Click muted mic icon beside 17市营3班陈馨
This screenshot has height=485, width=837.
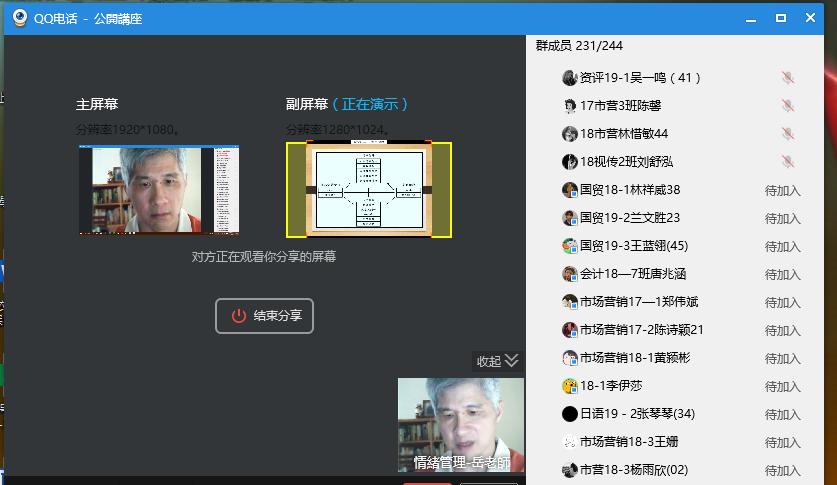pyautogui.click(x=788, y=106)
